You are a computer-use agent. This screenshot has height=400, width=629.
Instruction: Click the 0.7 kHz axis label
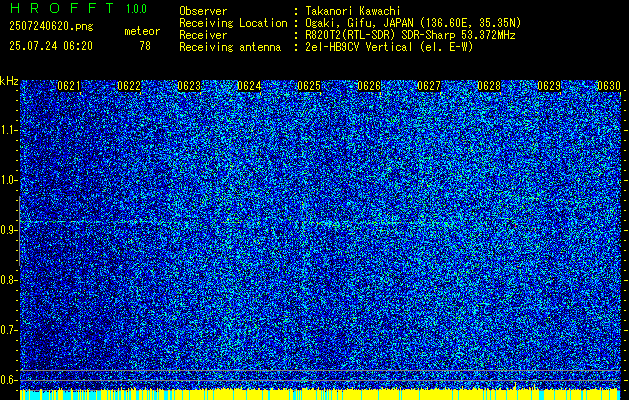click(7, 330)
